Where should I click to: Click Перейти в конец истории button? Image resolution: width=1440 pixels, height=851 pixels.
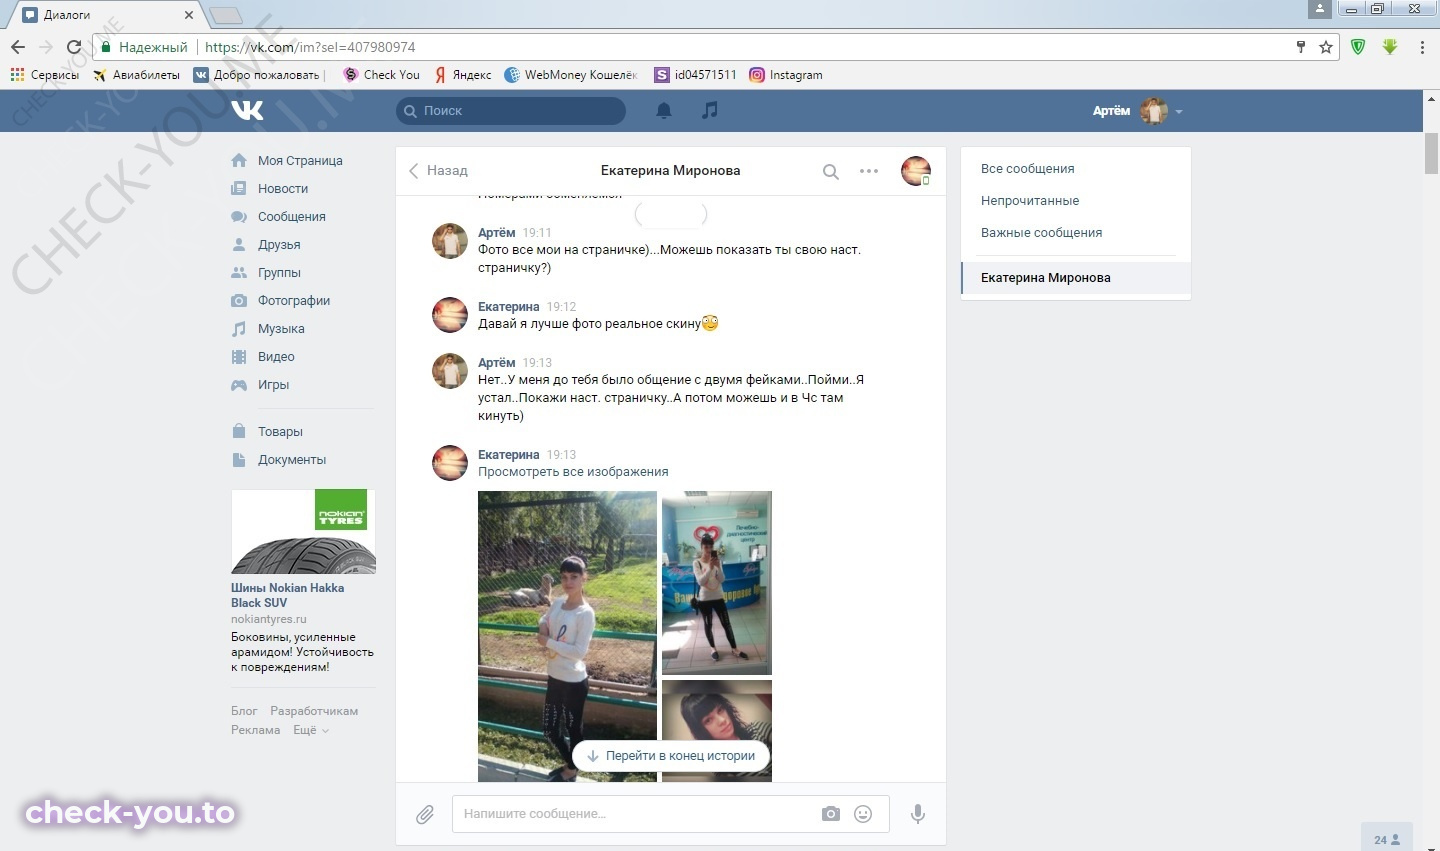pos(671,756)
